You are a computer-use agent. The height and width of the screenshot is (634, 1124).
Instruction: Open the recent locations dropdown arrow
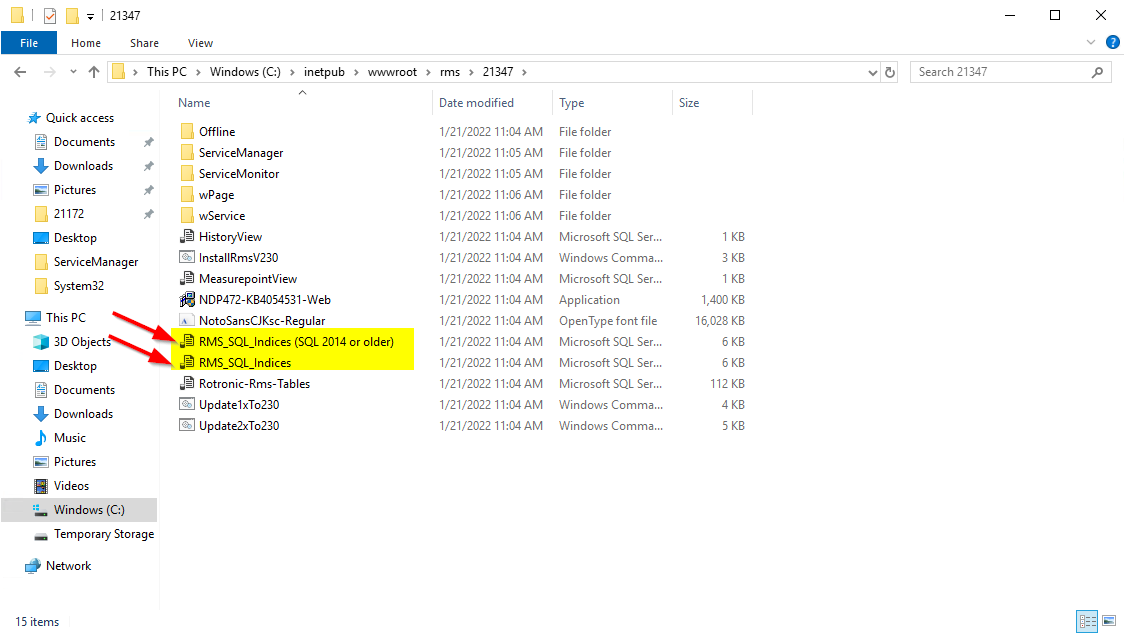click(73, 72)
